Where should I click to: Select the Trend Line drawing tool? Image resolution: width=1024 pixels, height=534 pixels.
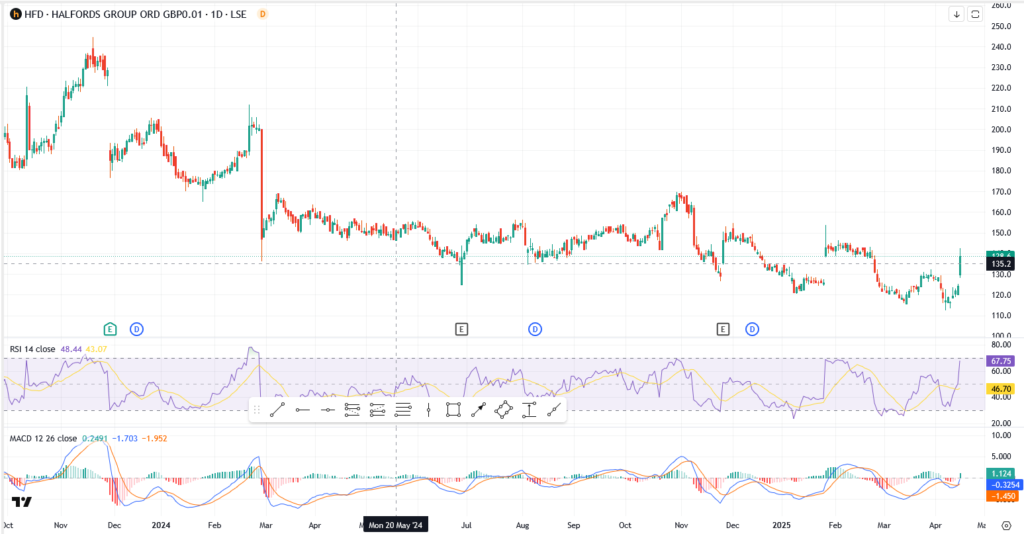278,410
